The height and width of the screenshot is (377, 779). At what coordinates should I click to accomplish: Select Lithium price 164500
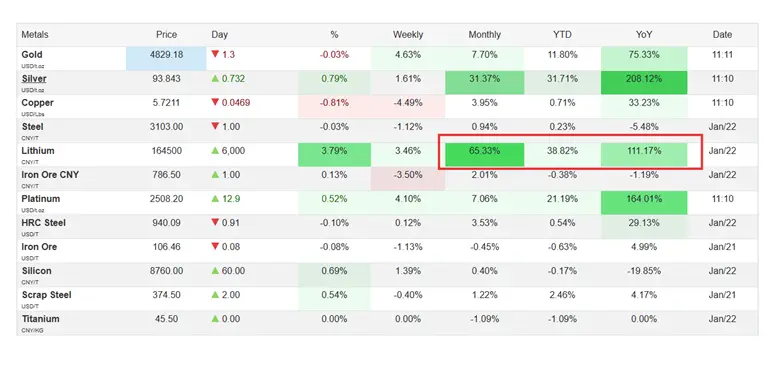pyautogui.click(x=166, y=151)
